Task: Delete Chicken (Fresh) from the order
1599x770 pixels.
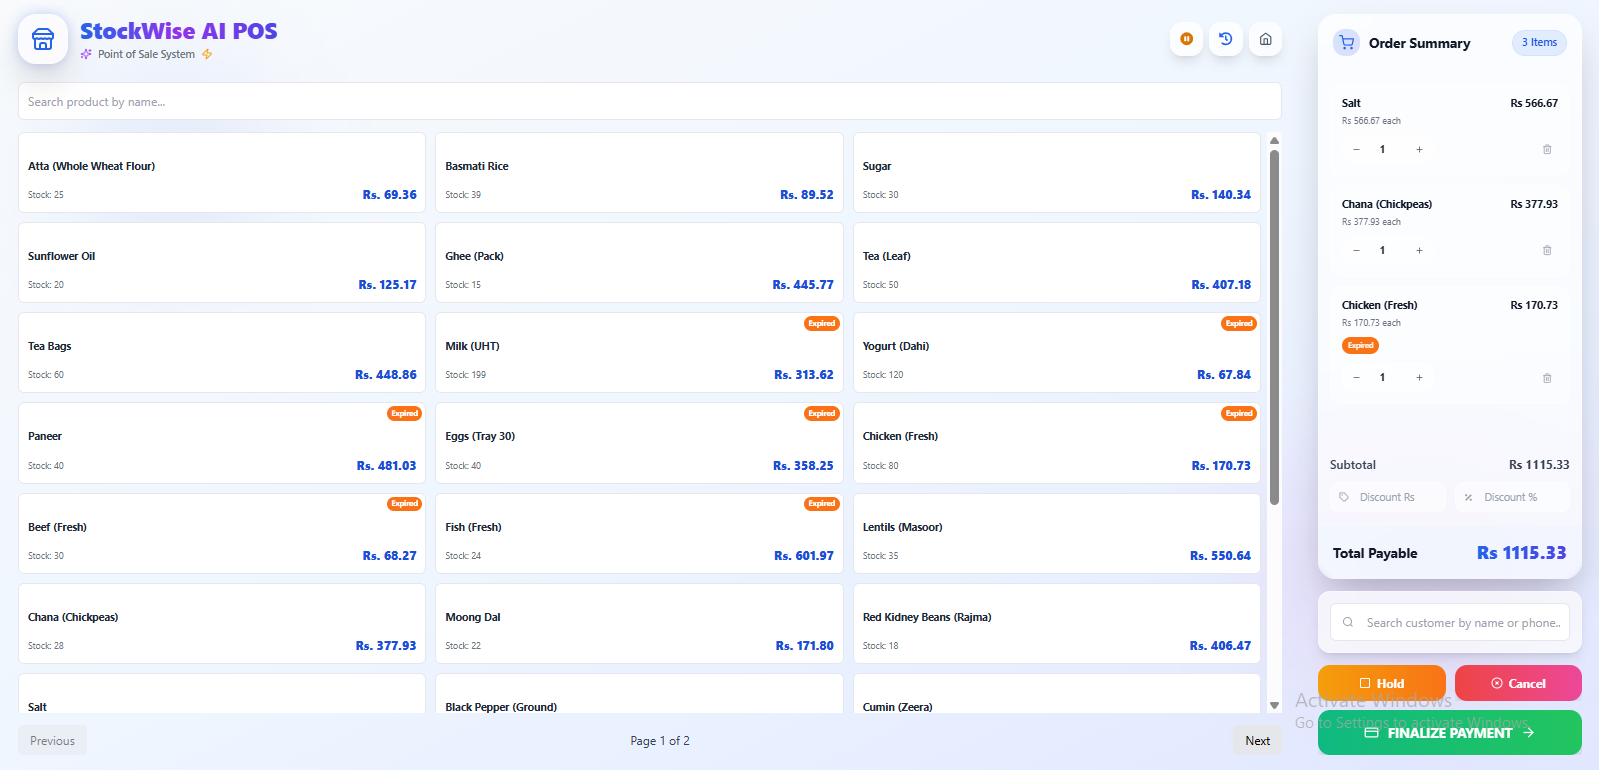Action: pos(1546,378)
